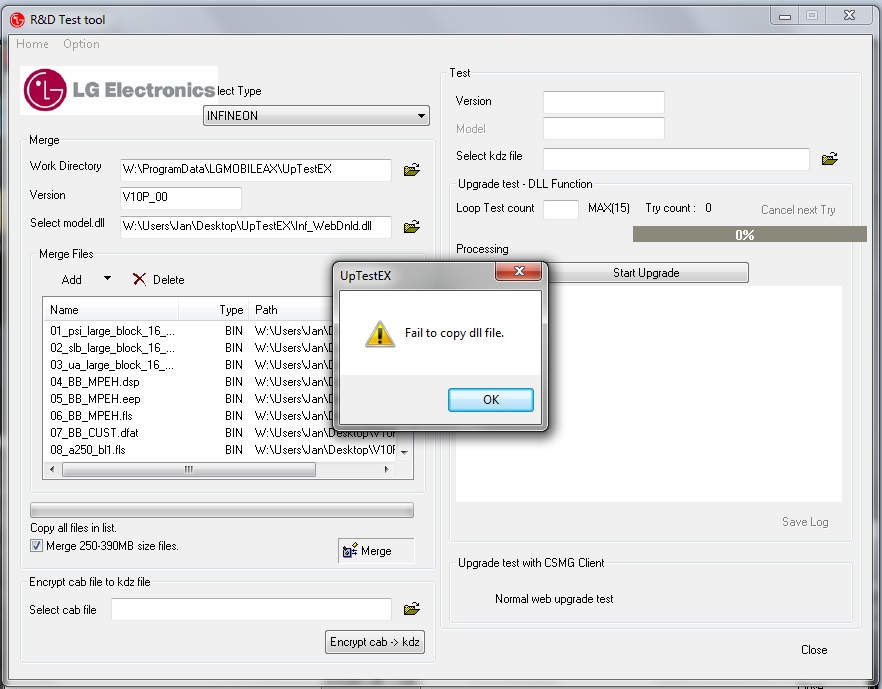Image resolution: width=882 pixels, height=689 pixels.
Task: Browse for model.dll with folder icon
Action: click(x=412, y=227)
